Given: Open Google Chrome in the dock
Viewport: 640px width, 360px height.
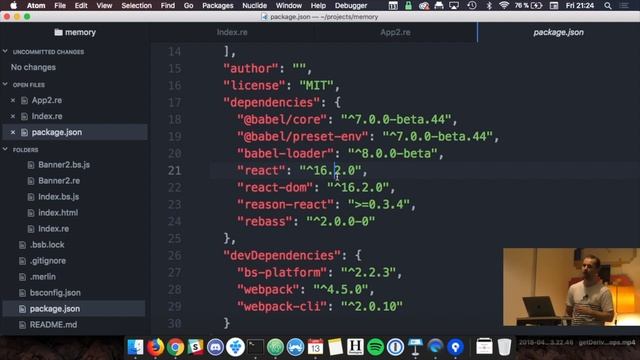Looking at the screenshot, I should pos(175,347).
